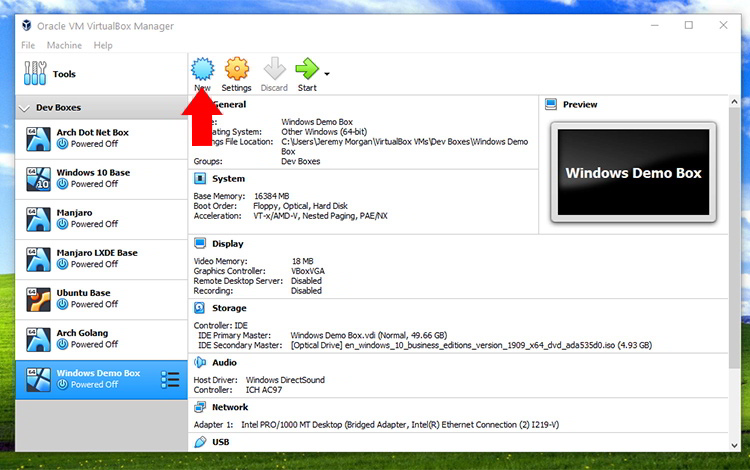Click the Ubuntu Base VM icon
The width and height of the screenshot is (750, 470).
pos(38,299)
